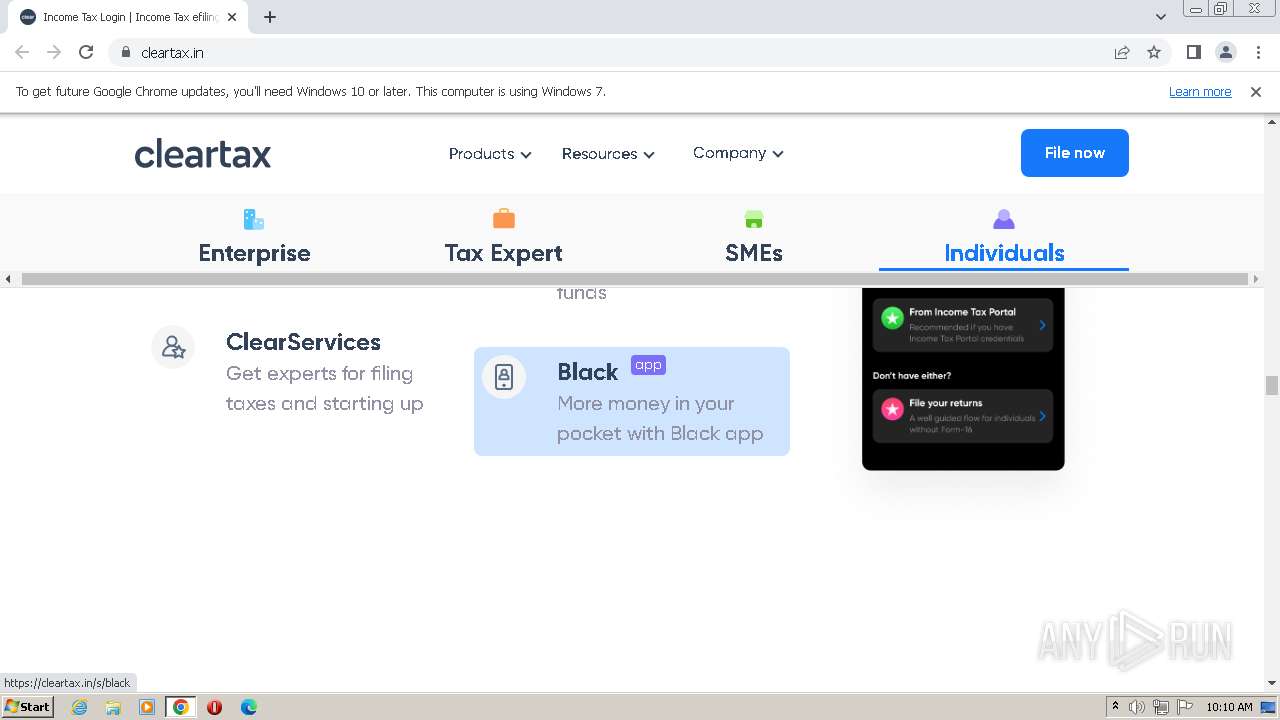Image resolution: width=1280 pixels, height=720 pixels.
Task: Click the horizontal scrollbar left arrow
Action: click(8, 279)
